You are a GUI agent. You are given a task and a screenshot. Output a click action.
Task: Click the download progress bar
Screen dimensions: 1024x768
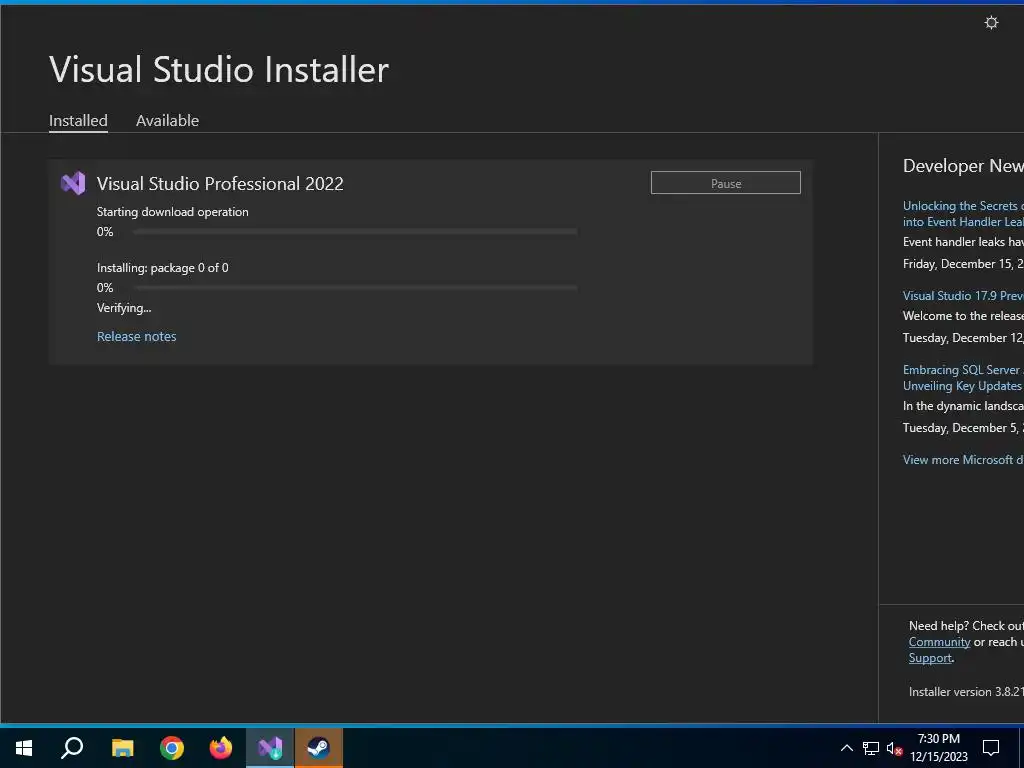click(355, 231)
